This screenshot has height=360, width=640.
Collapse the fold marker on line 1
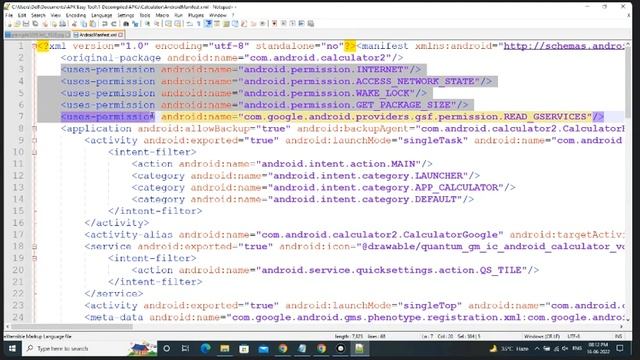[x=34, y=46]
